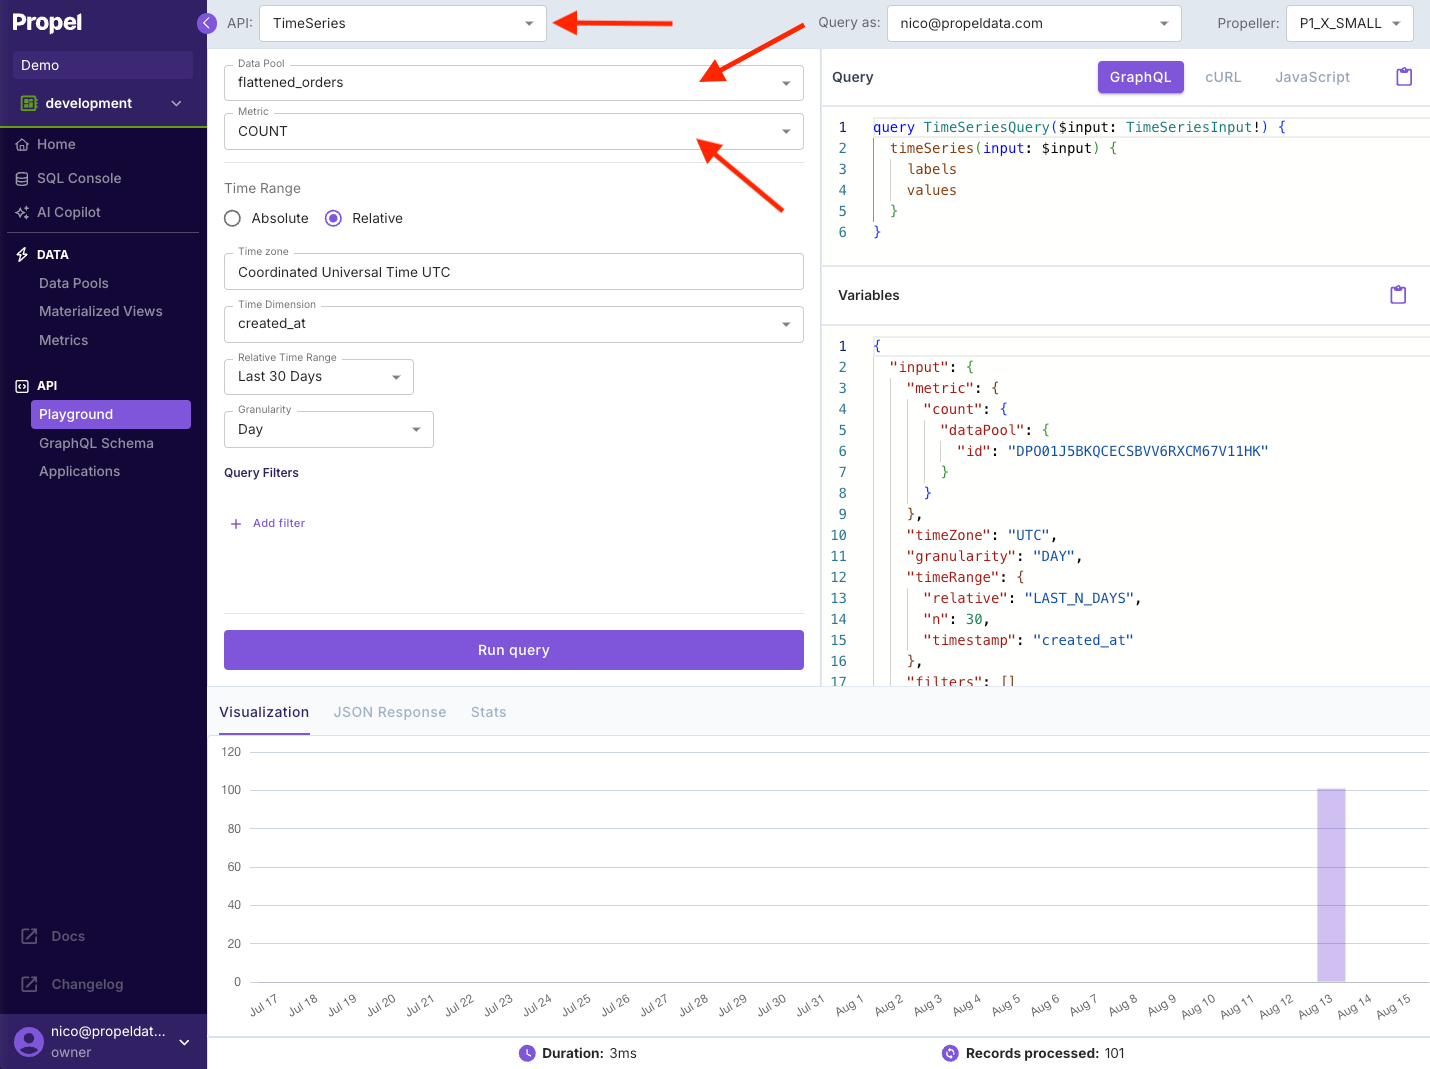This screenshot has width=1430, height=1069.
Task: Switch to the cURL query tab
Action: click(1223, 77)
